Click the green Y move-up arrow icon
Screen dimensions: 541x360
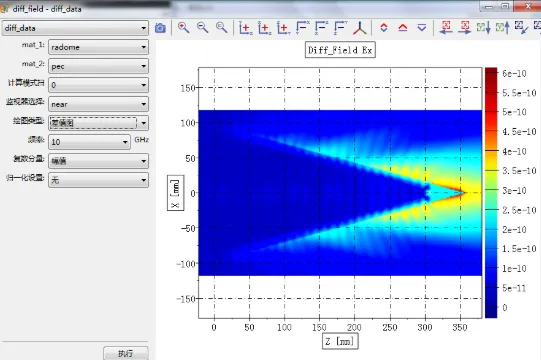click(503, 28)
